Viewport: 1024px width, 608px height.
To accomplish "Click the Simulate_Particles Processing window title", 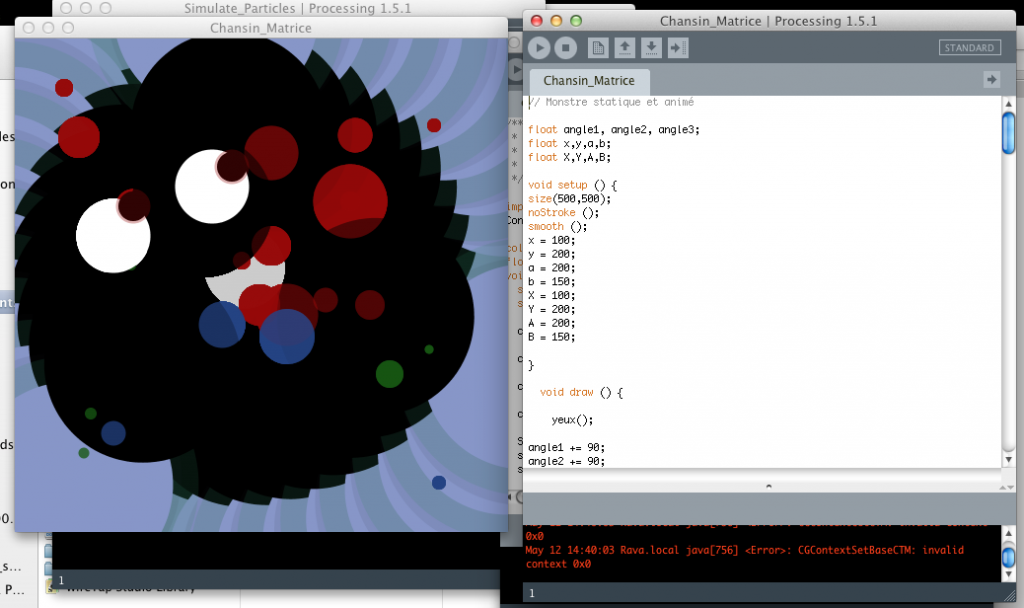I will click(298, 8).
